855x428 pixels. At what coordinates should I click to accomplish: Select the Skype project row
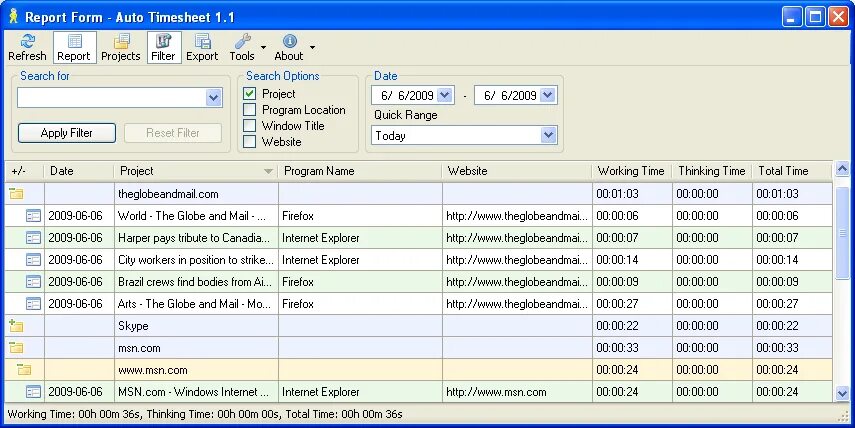419,325
